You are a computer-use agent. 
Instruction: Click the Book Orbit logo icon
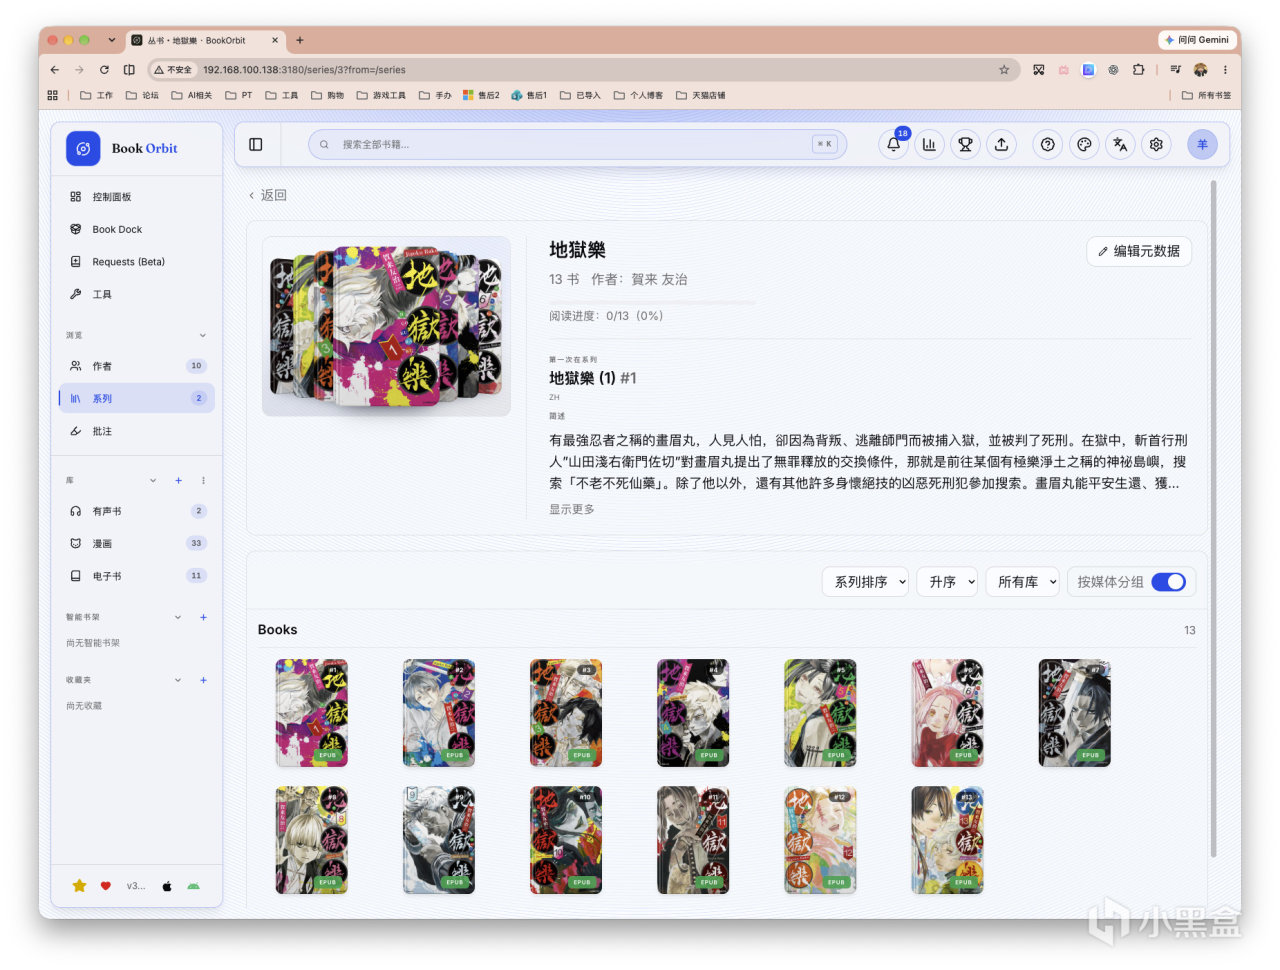pos(83,148)
